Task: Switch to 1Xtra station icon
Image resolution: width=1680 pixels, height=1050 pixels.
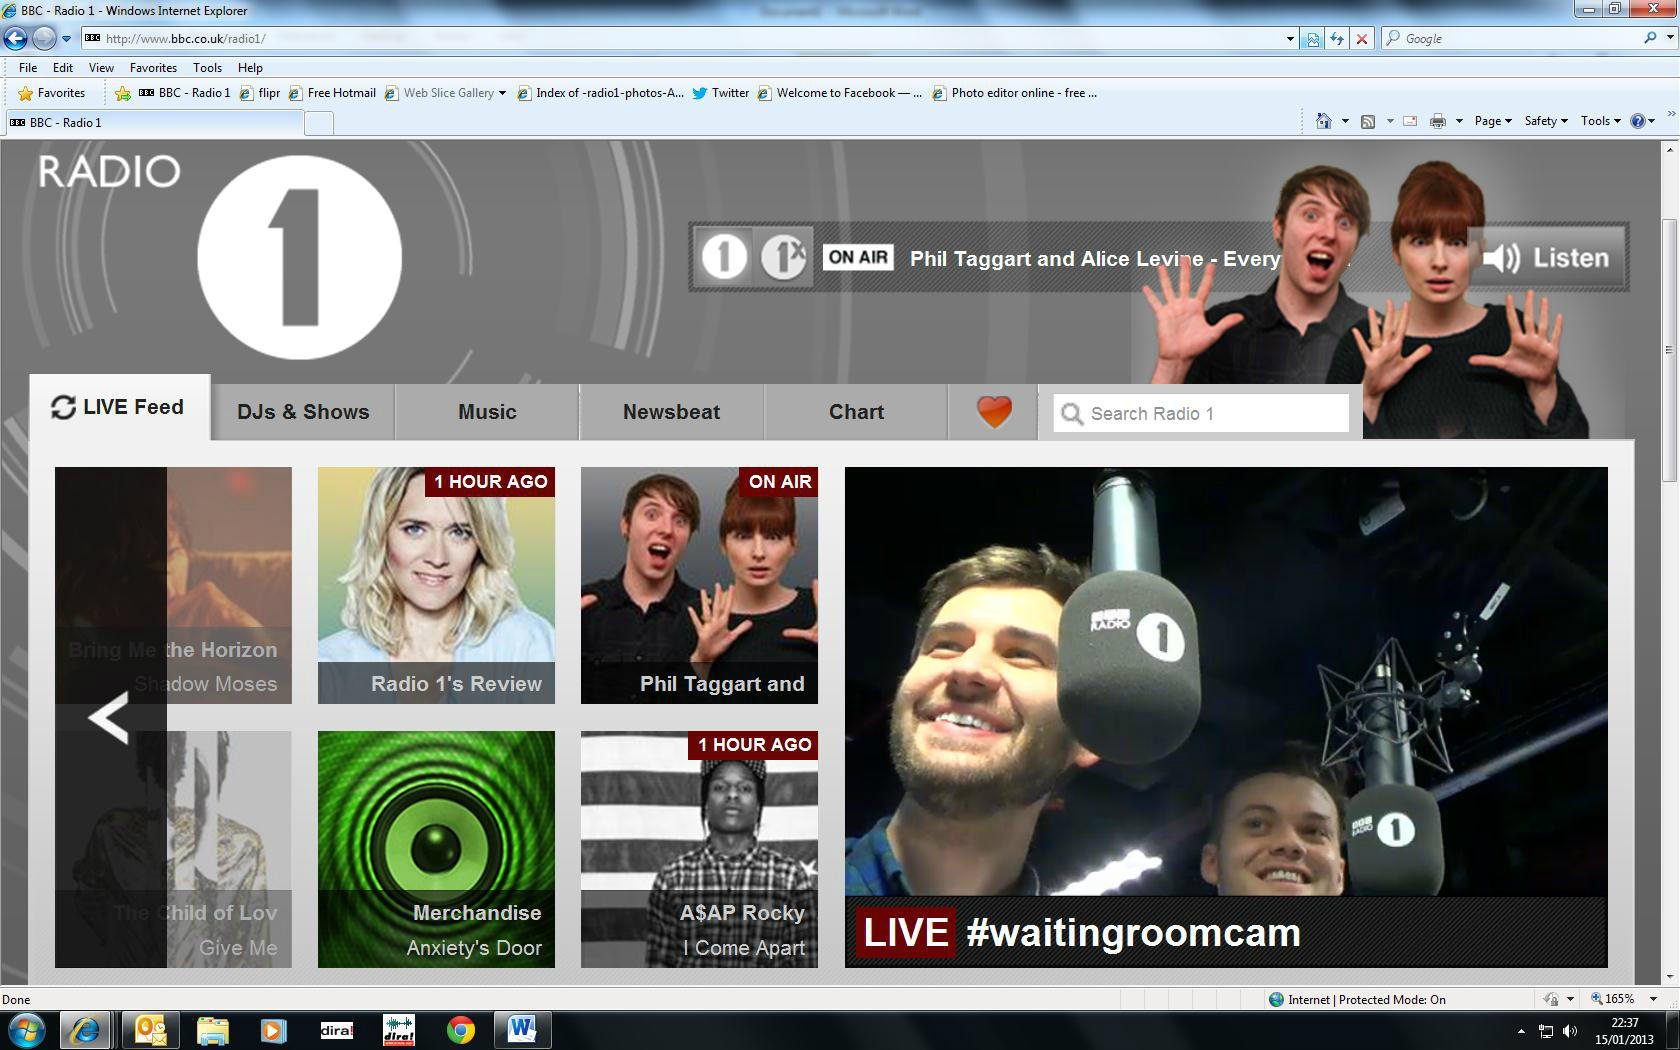Action: pyautogui.click(x=783, y=257)
